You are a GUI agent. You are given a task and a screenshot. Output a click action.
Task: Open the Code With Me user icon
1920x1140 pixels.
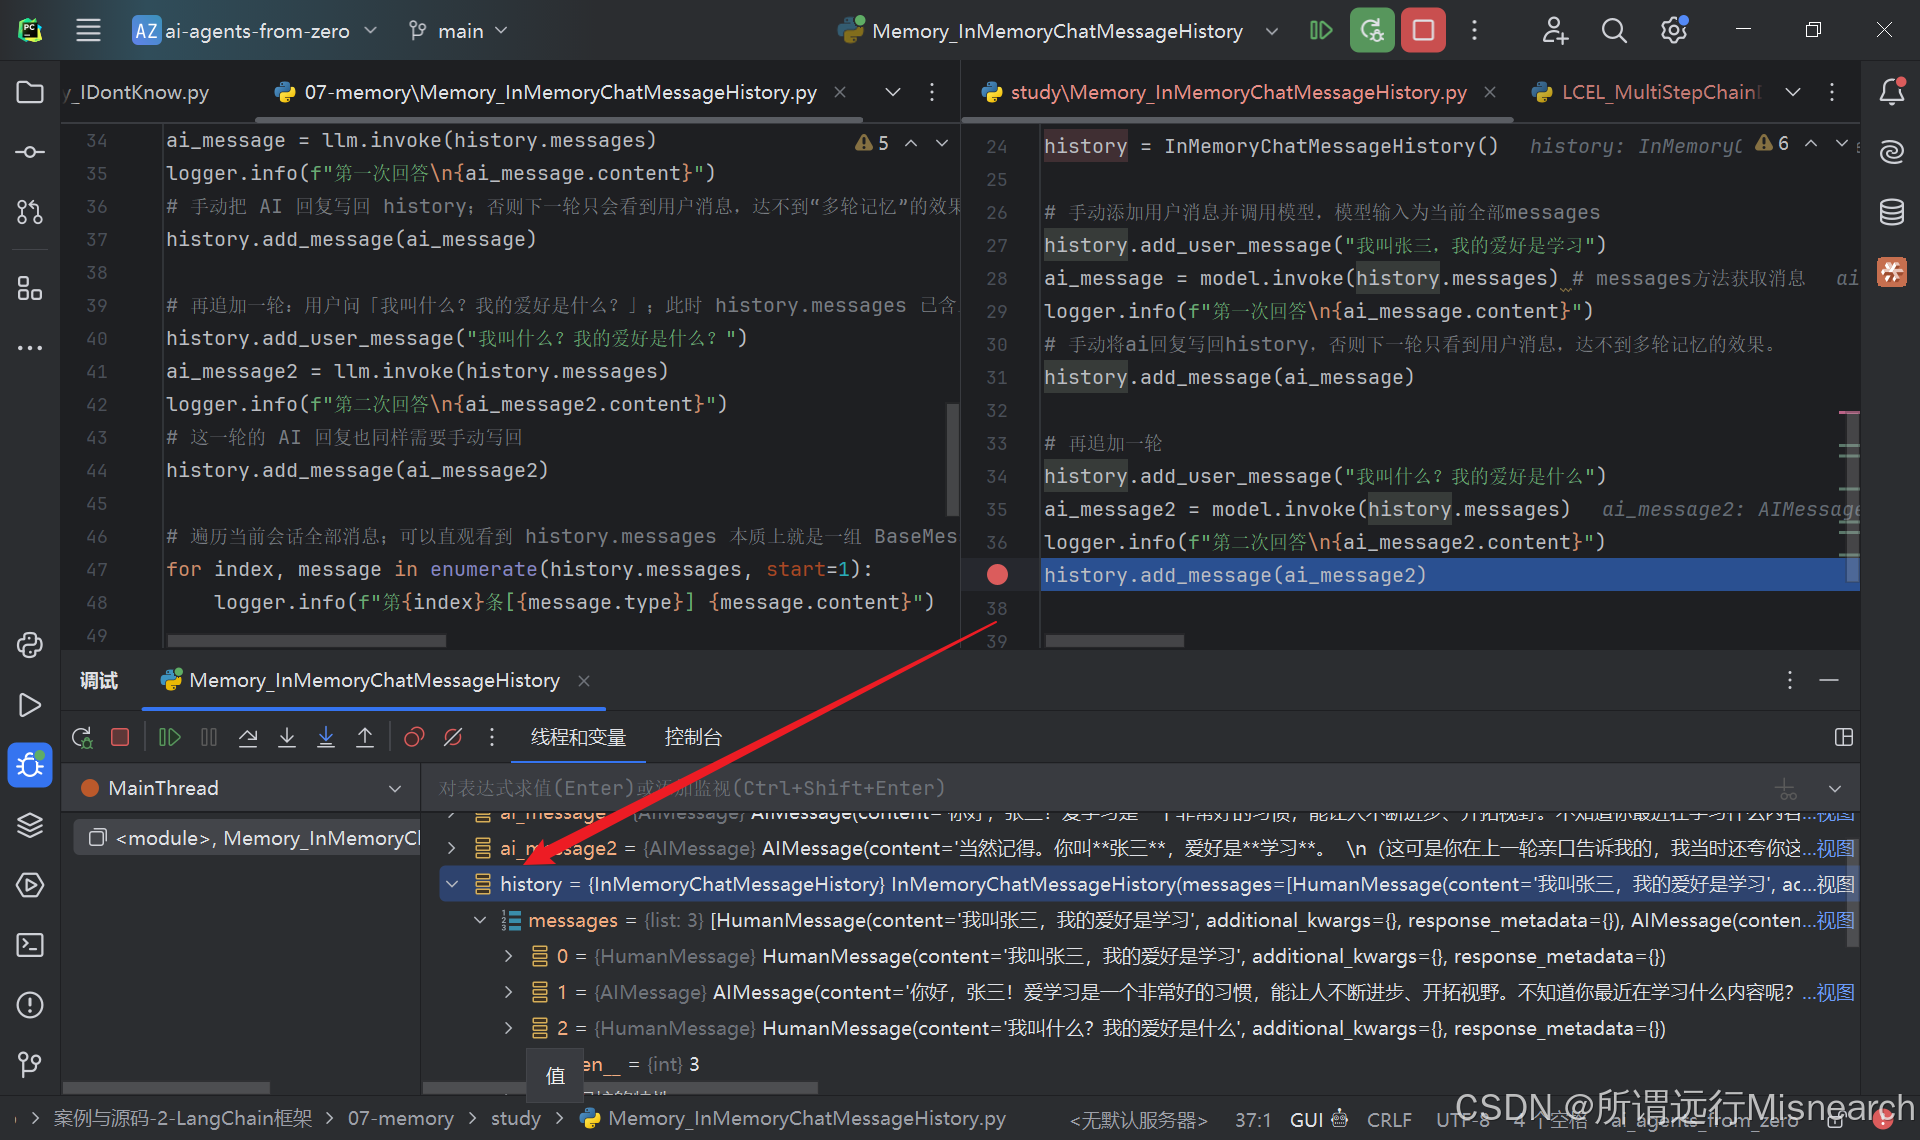tap(1554, 30)
